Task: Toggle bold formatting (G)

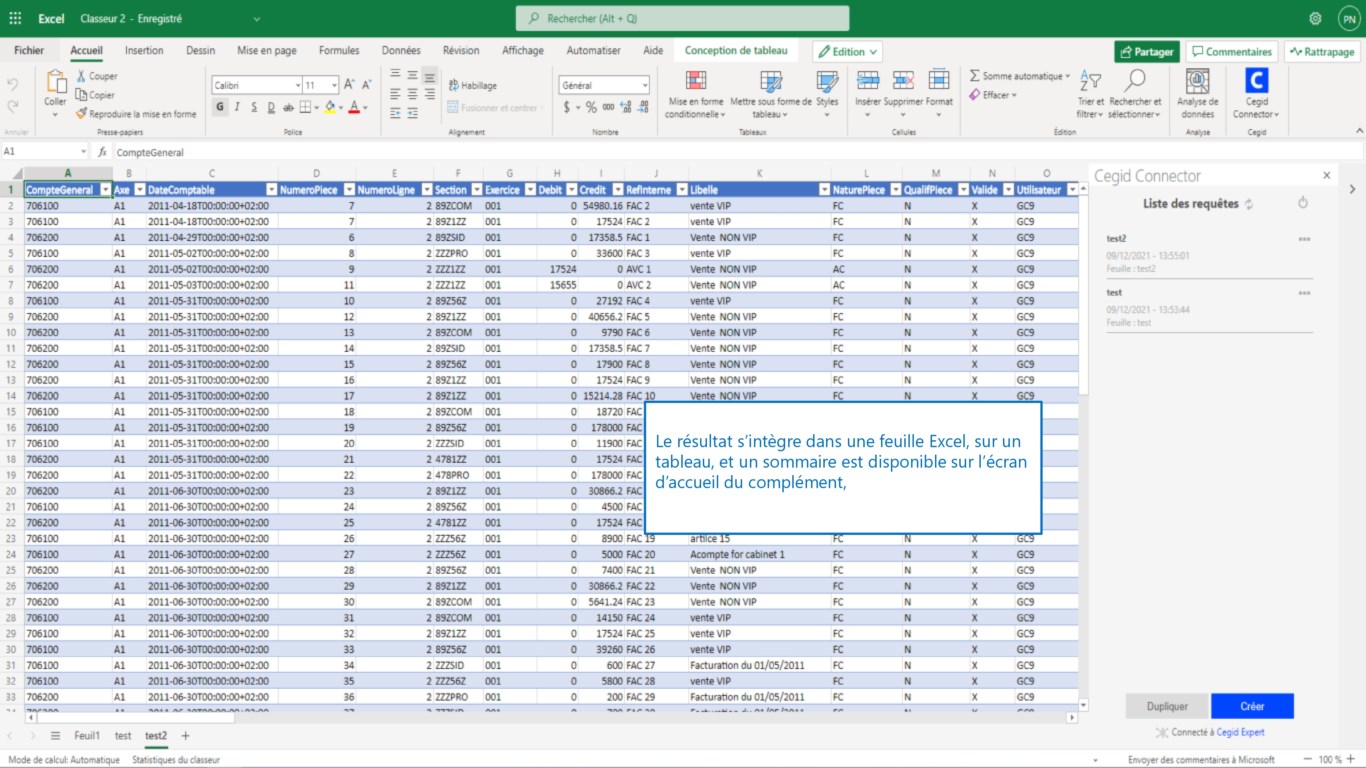Action: (x=220, y=107)
